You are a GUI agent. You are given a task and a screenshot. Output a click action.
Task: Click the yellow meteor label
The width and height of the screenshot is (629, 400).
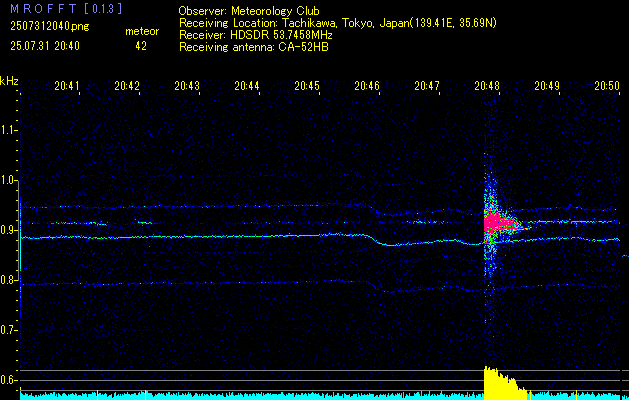point(141,31)
